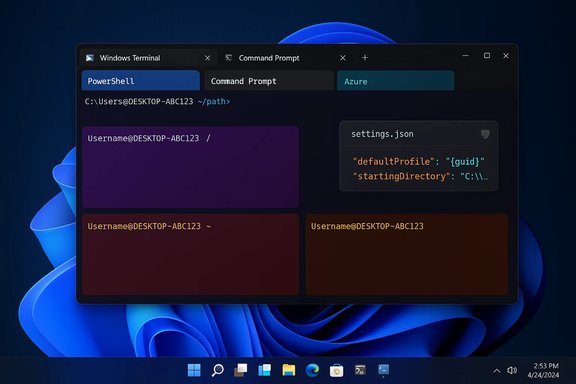The height and width of the screenshot is (384, 576).
Task: Select the Command Prompt profile block
Action: tap(269, 80)
